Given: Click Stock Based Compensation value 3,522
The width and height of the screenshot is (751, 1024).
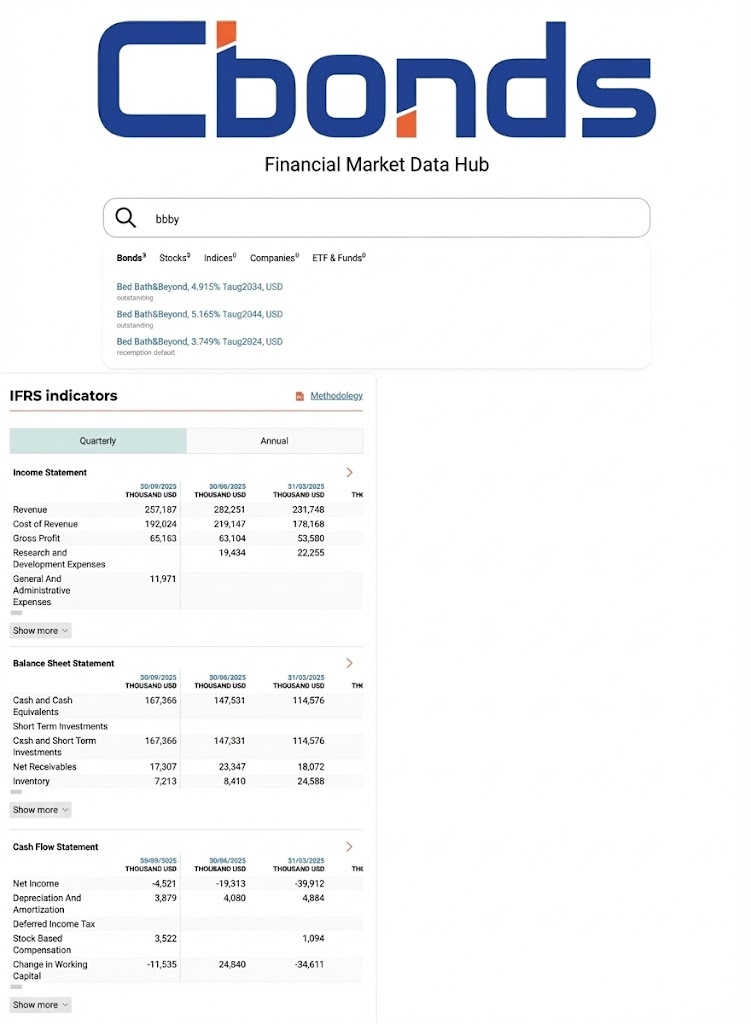Looking at the screenshot, I should 166,938.
